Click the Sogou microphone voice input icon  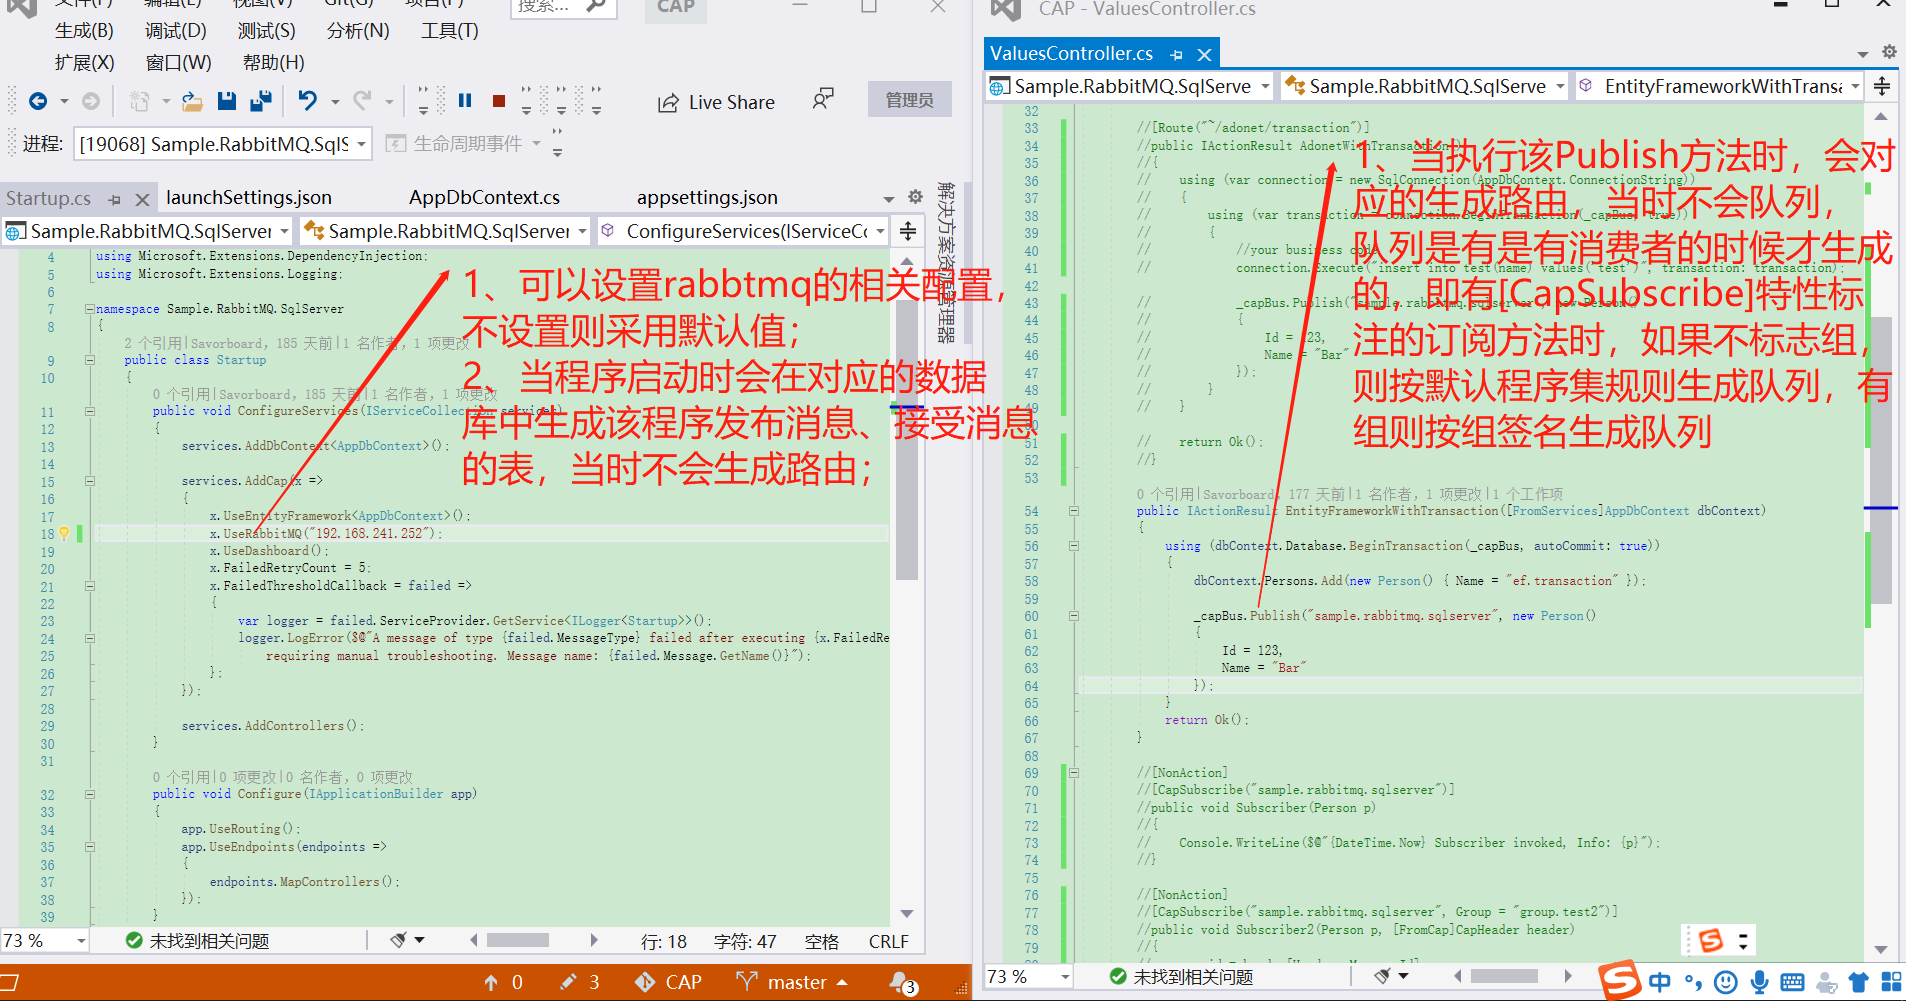(1759, 983)
